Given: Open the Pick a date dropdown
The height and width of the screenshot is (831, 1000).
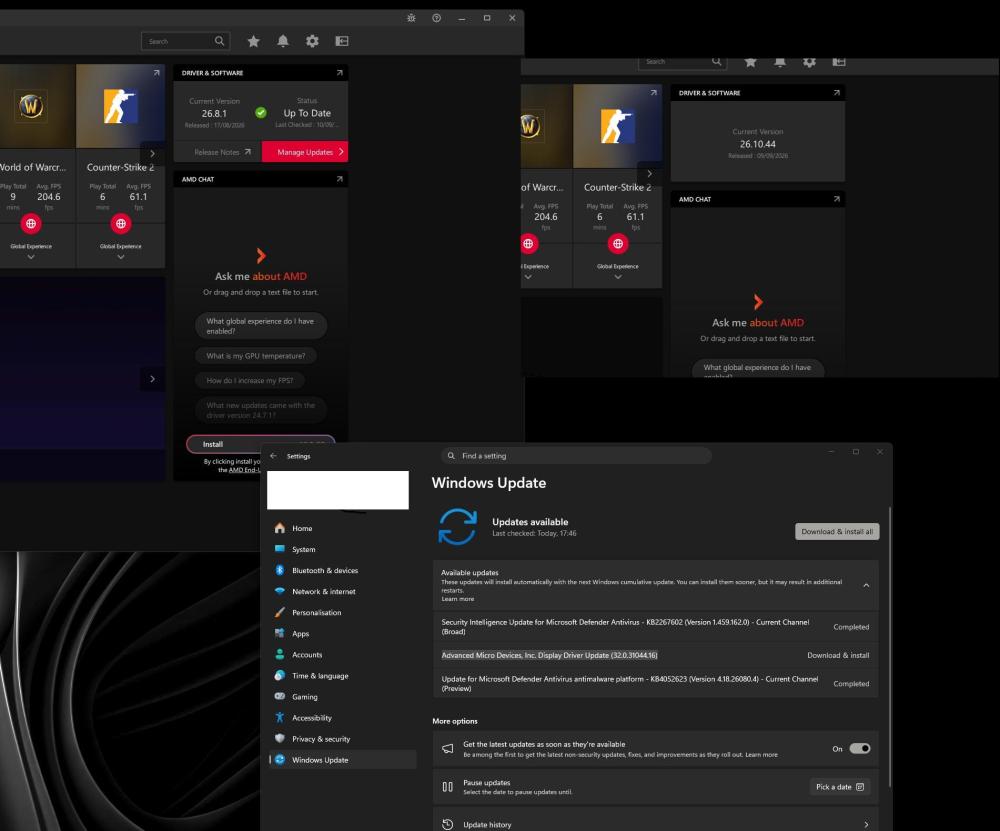Looking at the screenshot, I should [840, 787].
